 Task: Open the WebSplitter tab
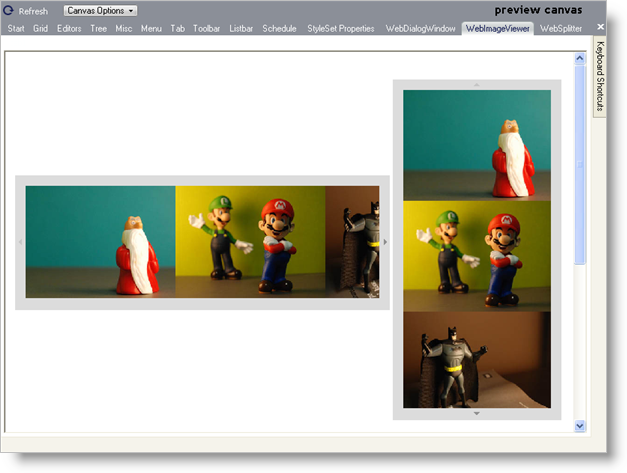click(x=561, y=28)
